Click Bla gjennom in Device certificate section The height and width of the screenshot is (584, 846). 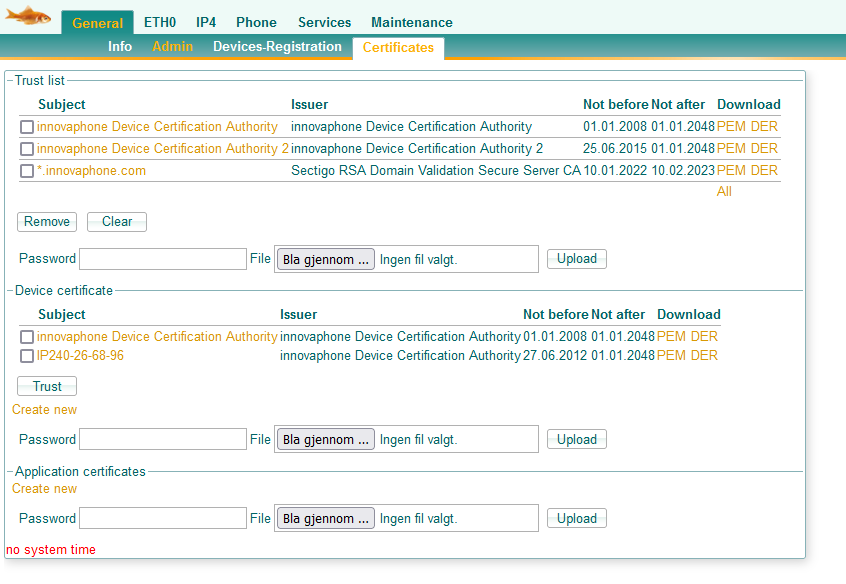tap(325, 440)
